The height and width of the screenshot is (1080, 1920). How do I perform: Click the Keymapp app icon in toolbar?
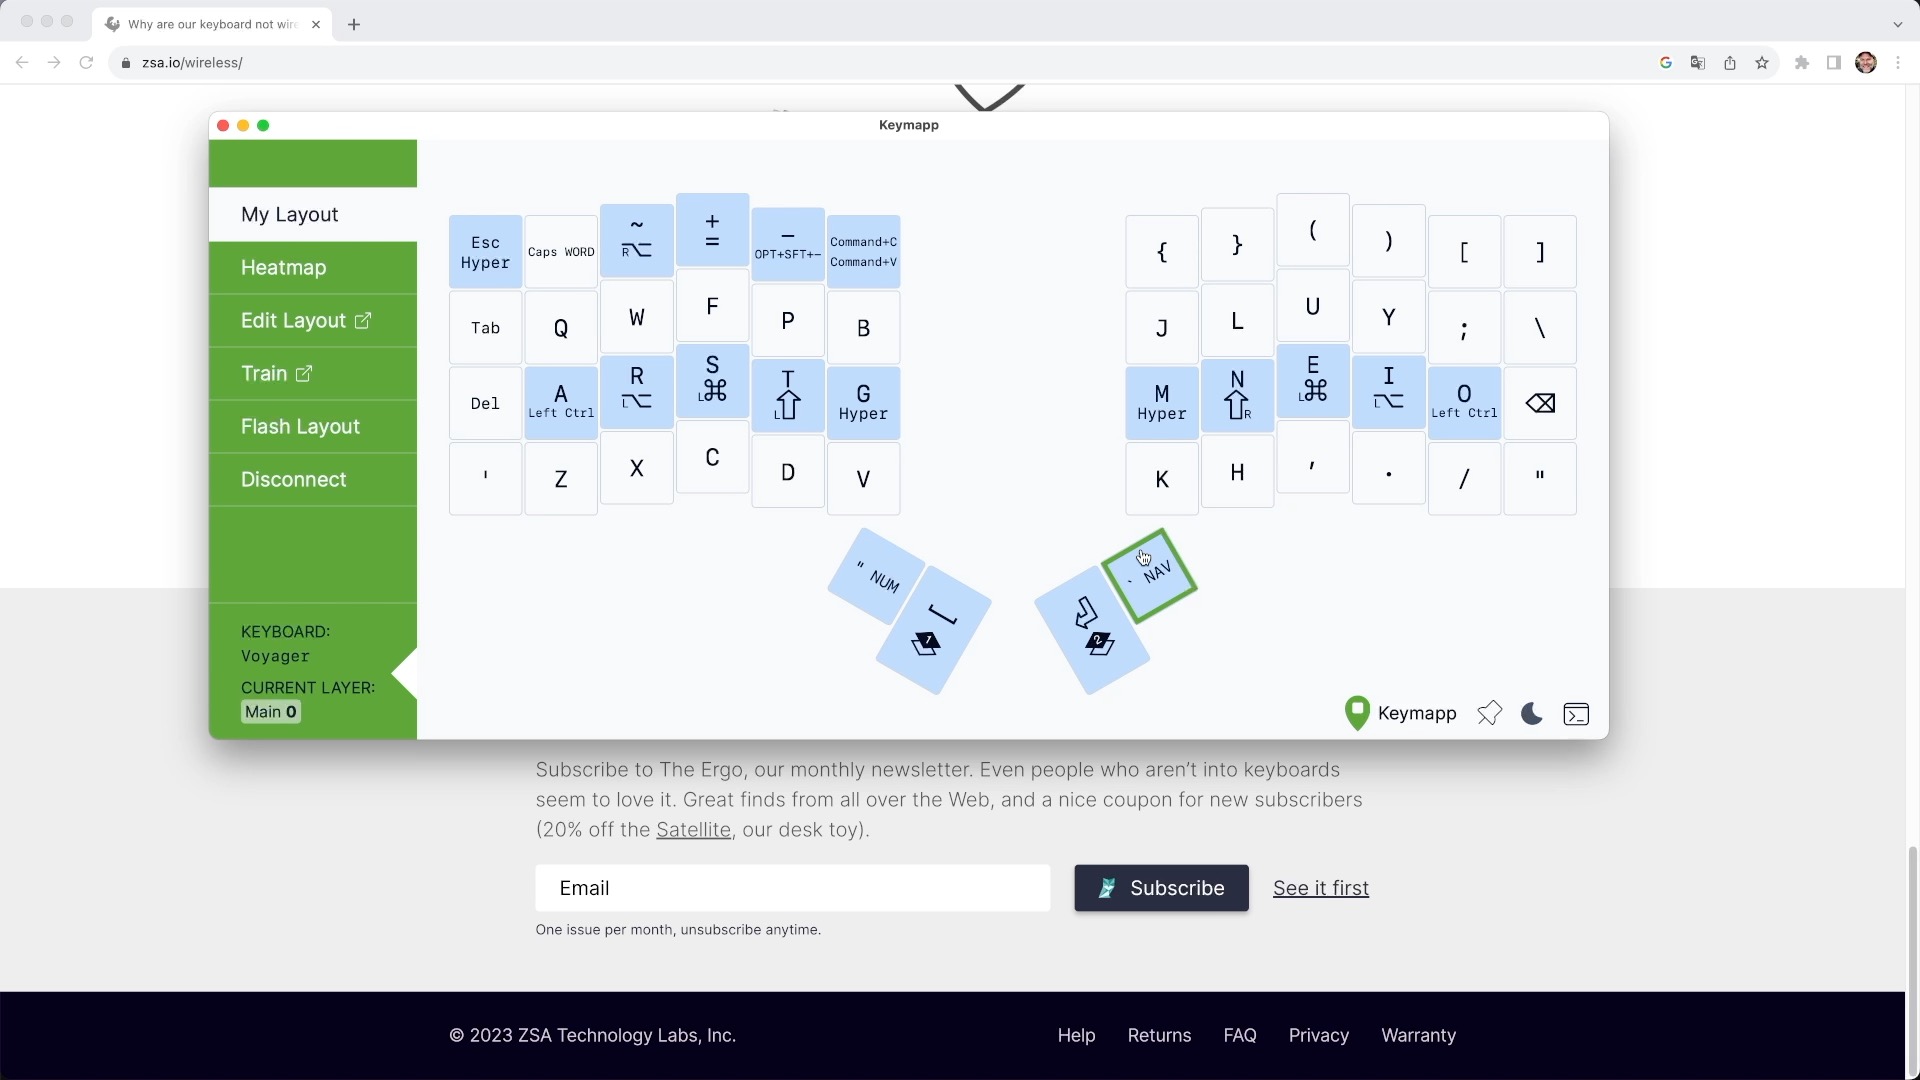[1356, 712]
